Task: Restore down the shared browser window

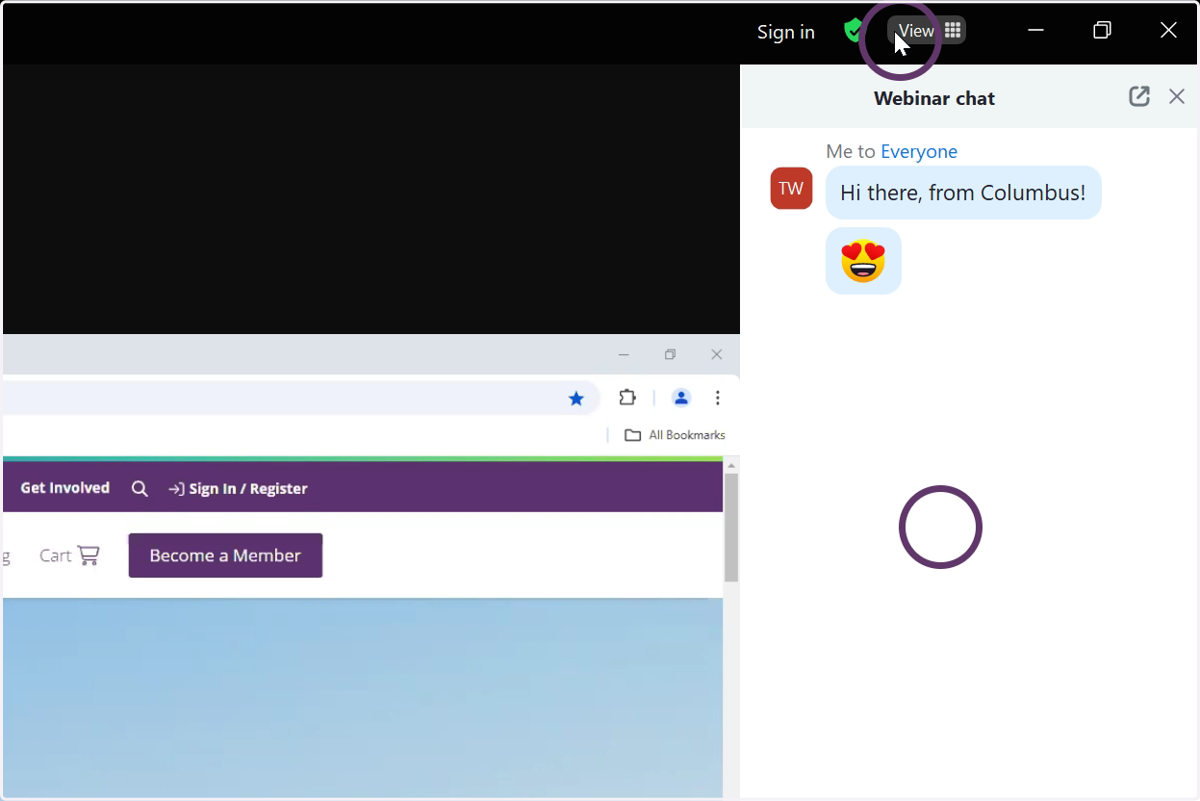Action: (670, 354)
